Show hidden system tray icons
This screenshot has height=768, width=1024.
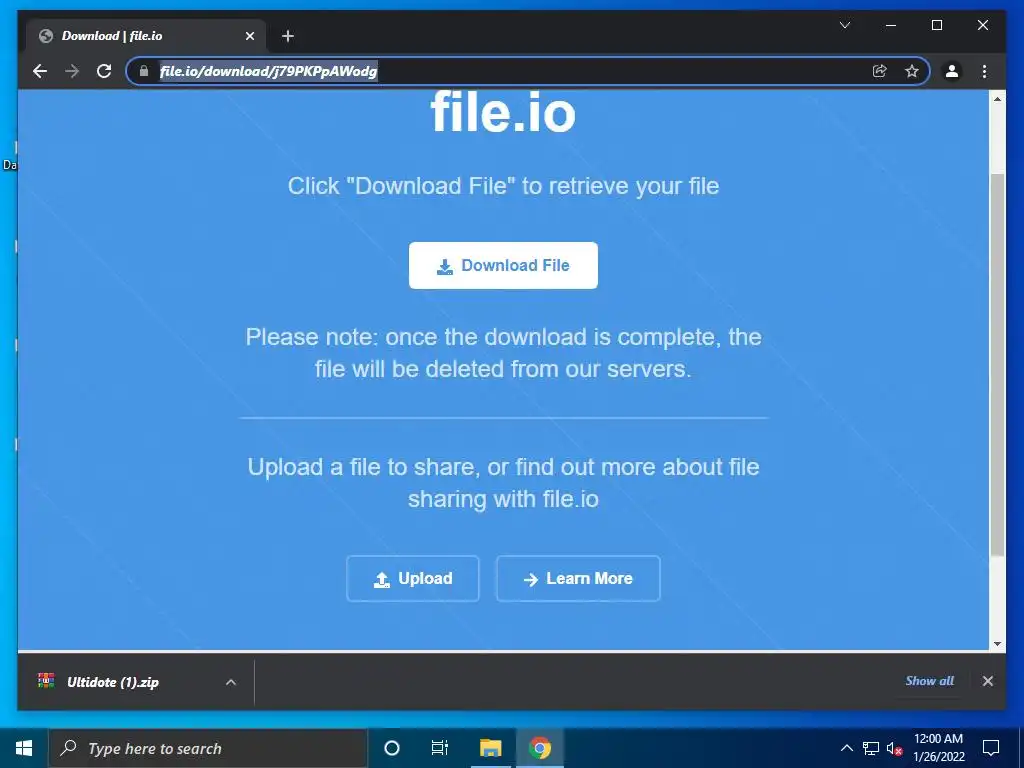tap(846, 748)
